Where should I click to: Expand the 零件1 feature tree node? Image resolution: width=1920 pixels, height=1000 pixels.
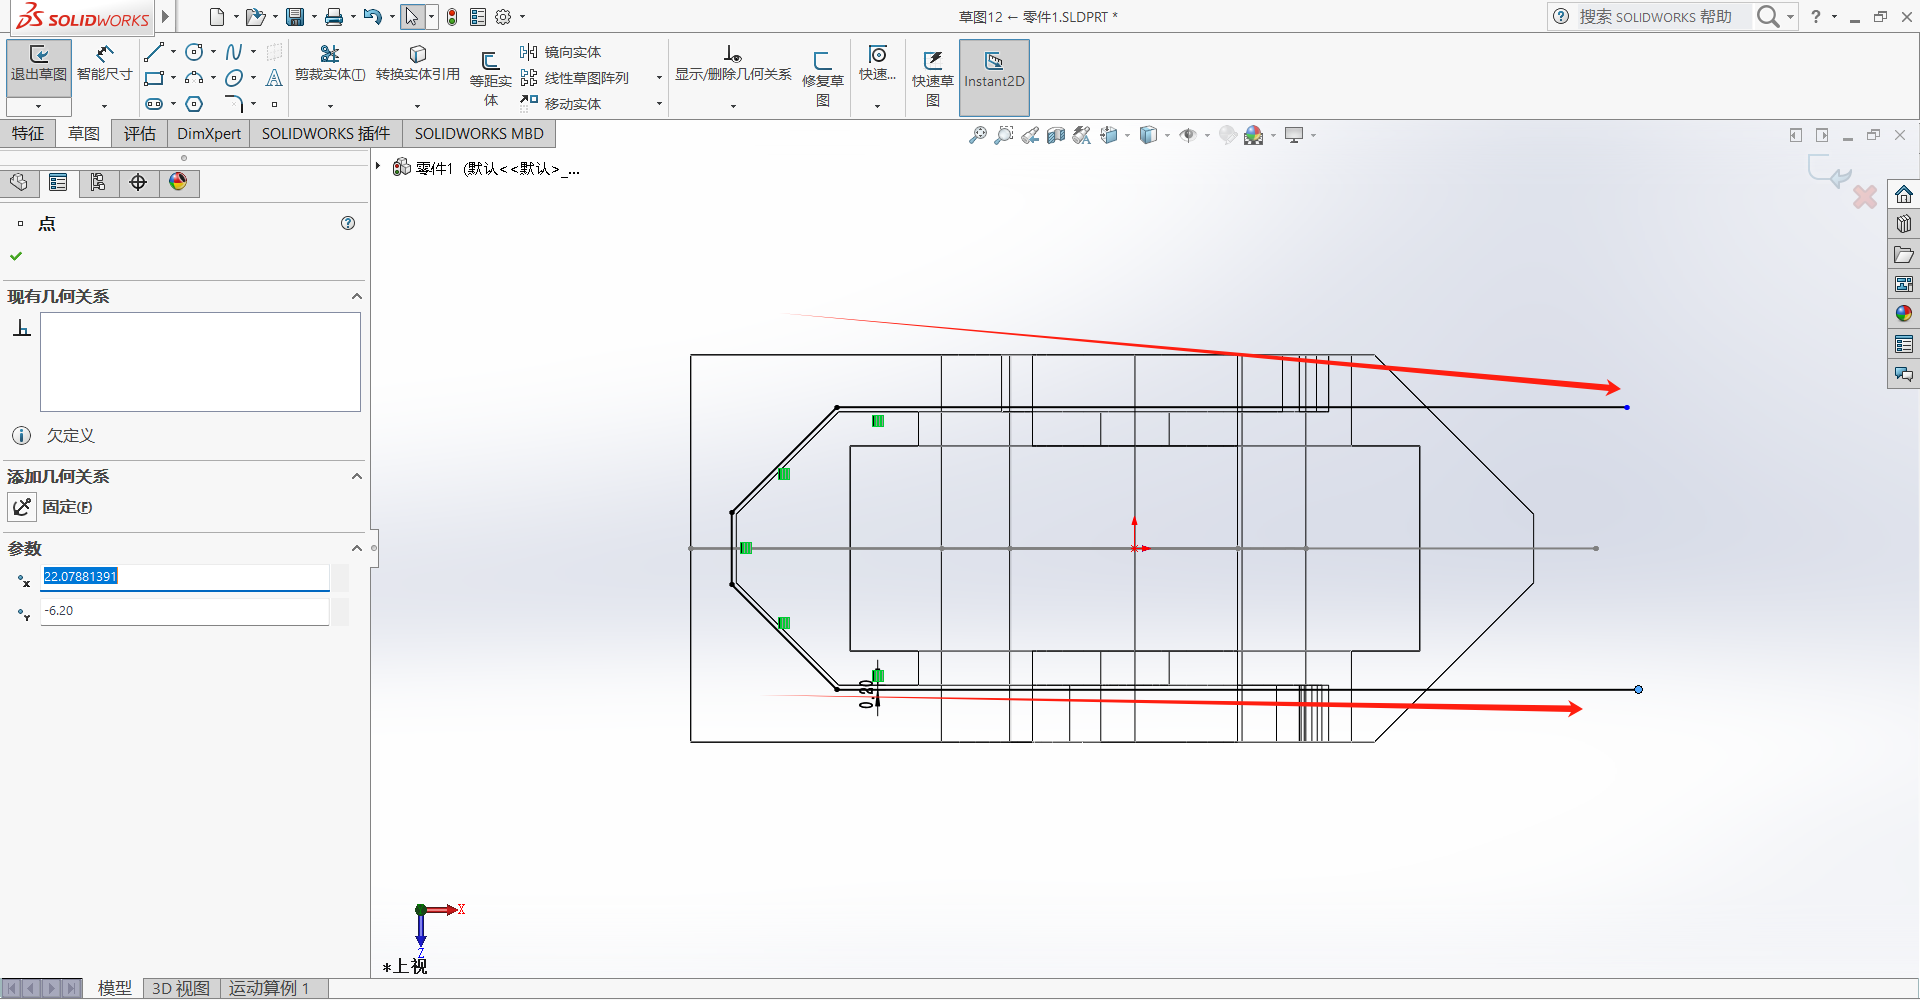(378, 166)
